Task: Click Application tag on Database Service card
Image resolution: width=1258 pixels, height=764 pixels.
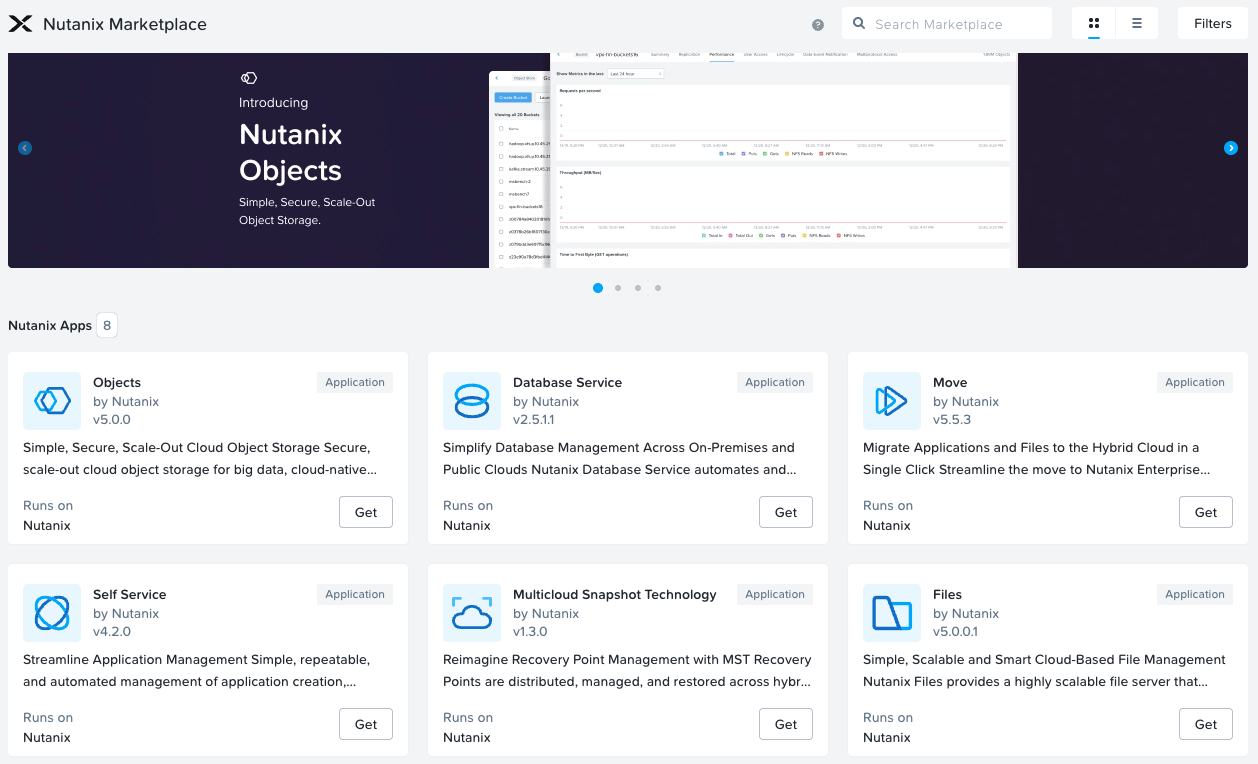Action: (x=775, y=382)
